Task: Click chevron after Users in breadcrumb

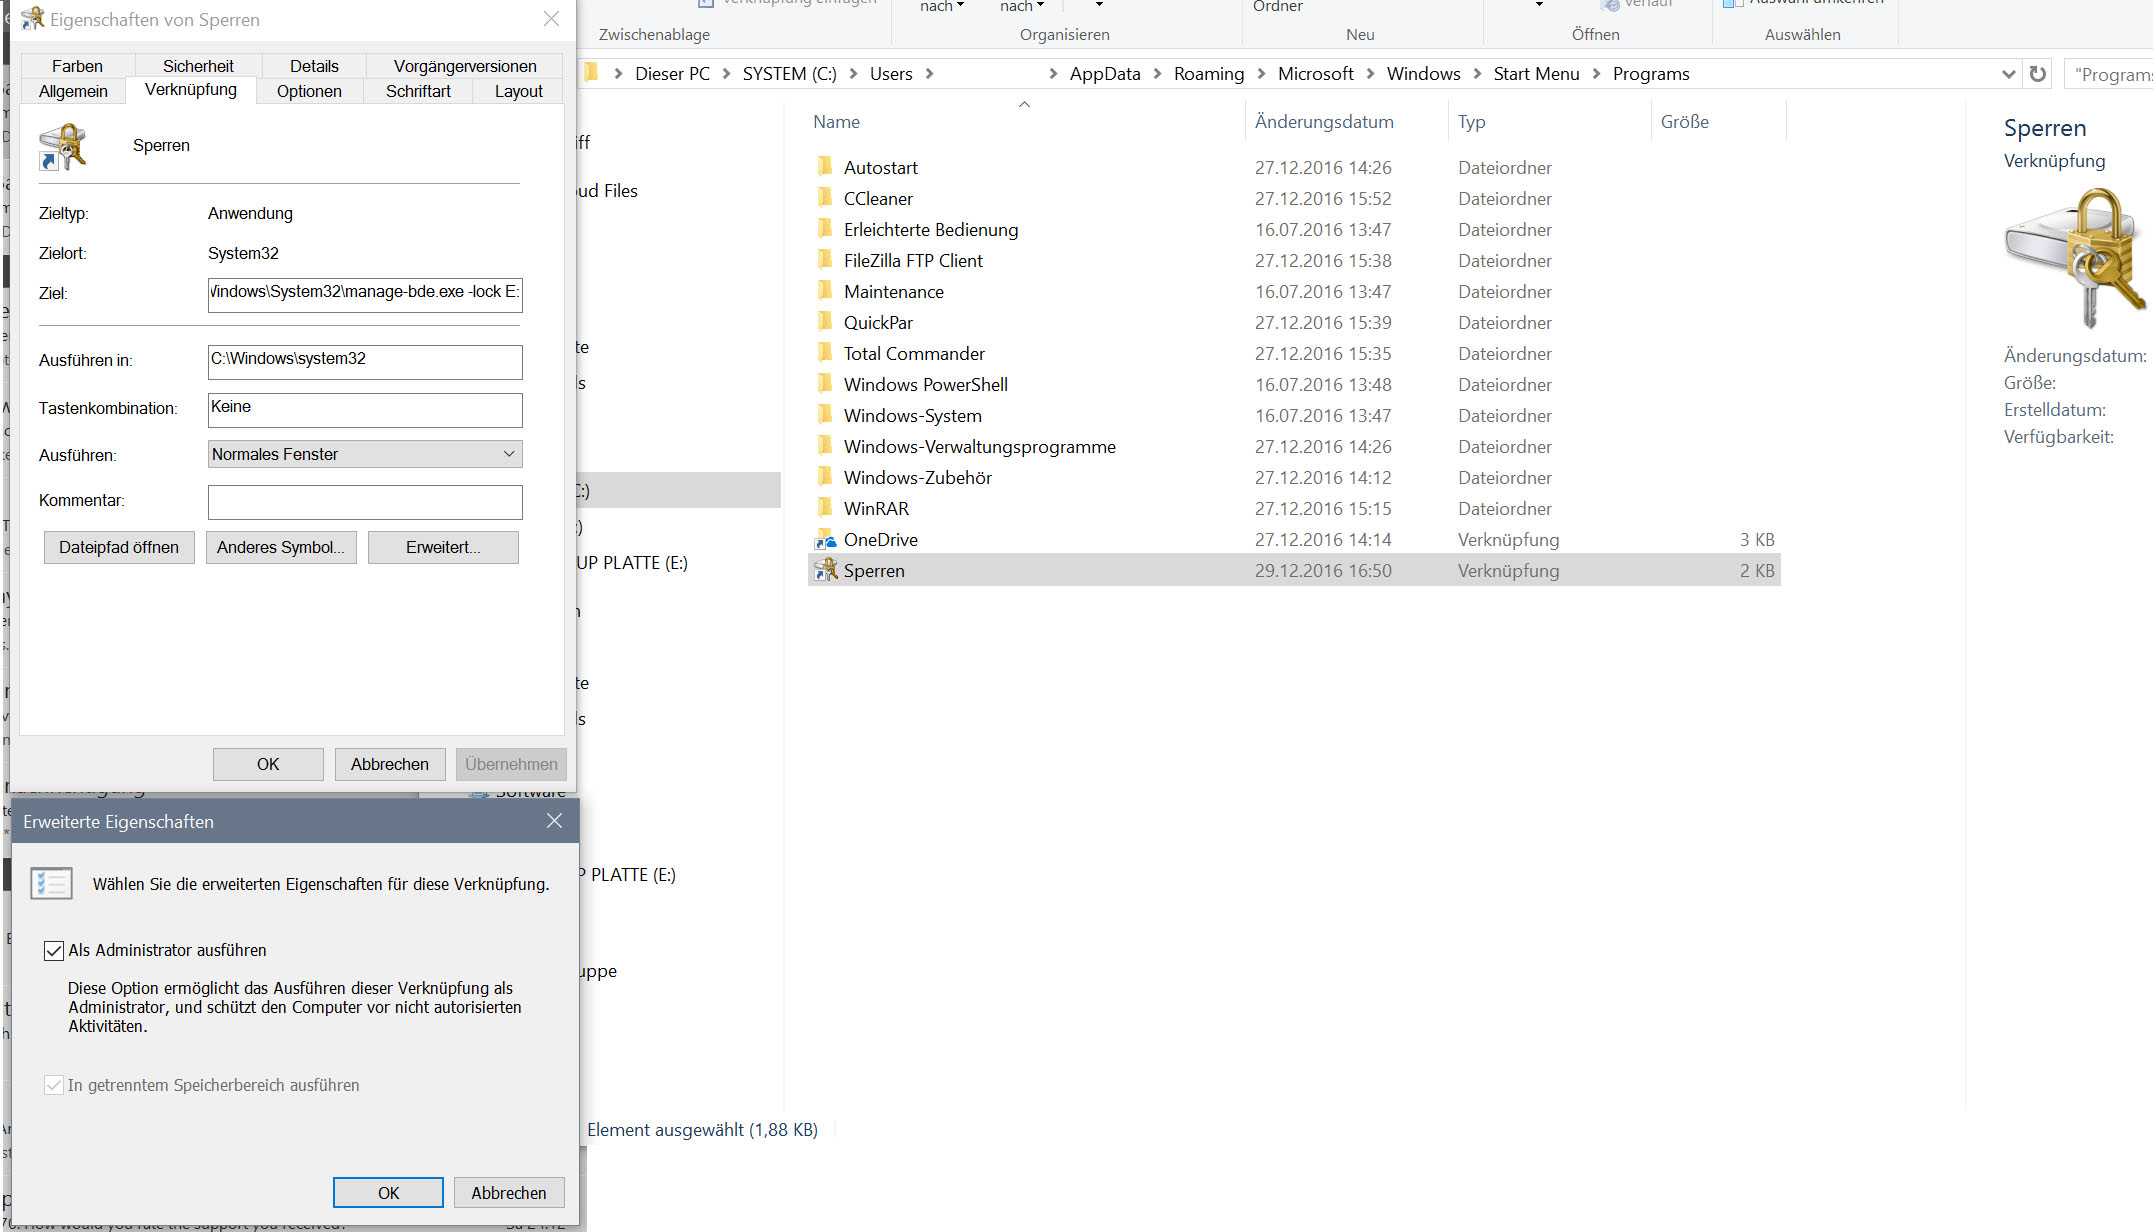Action: pyautogui.click(x=930, y=74)
